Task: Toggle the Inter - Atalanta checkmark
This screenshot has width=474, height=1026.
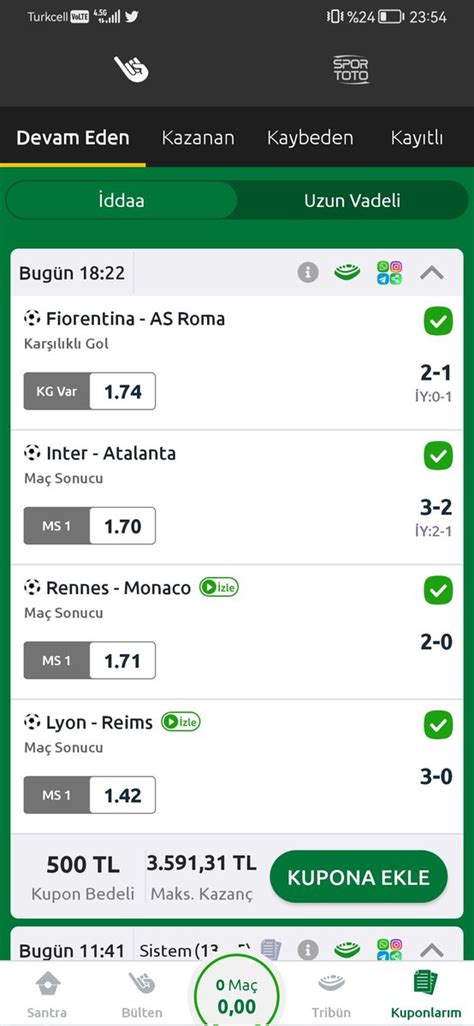Action: (x=438, y=456)
